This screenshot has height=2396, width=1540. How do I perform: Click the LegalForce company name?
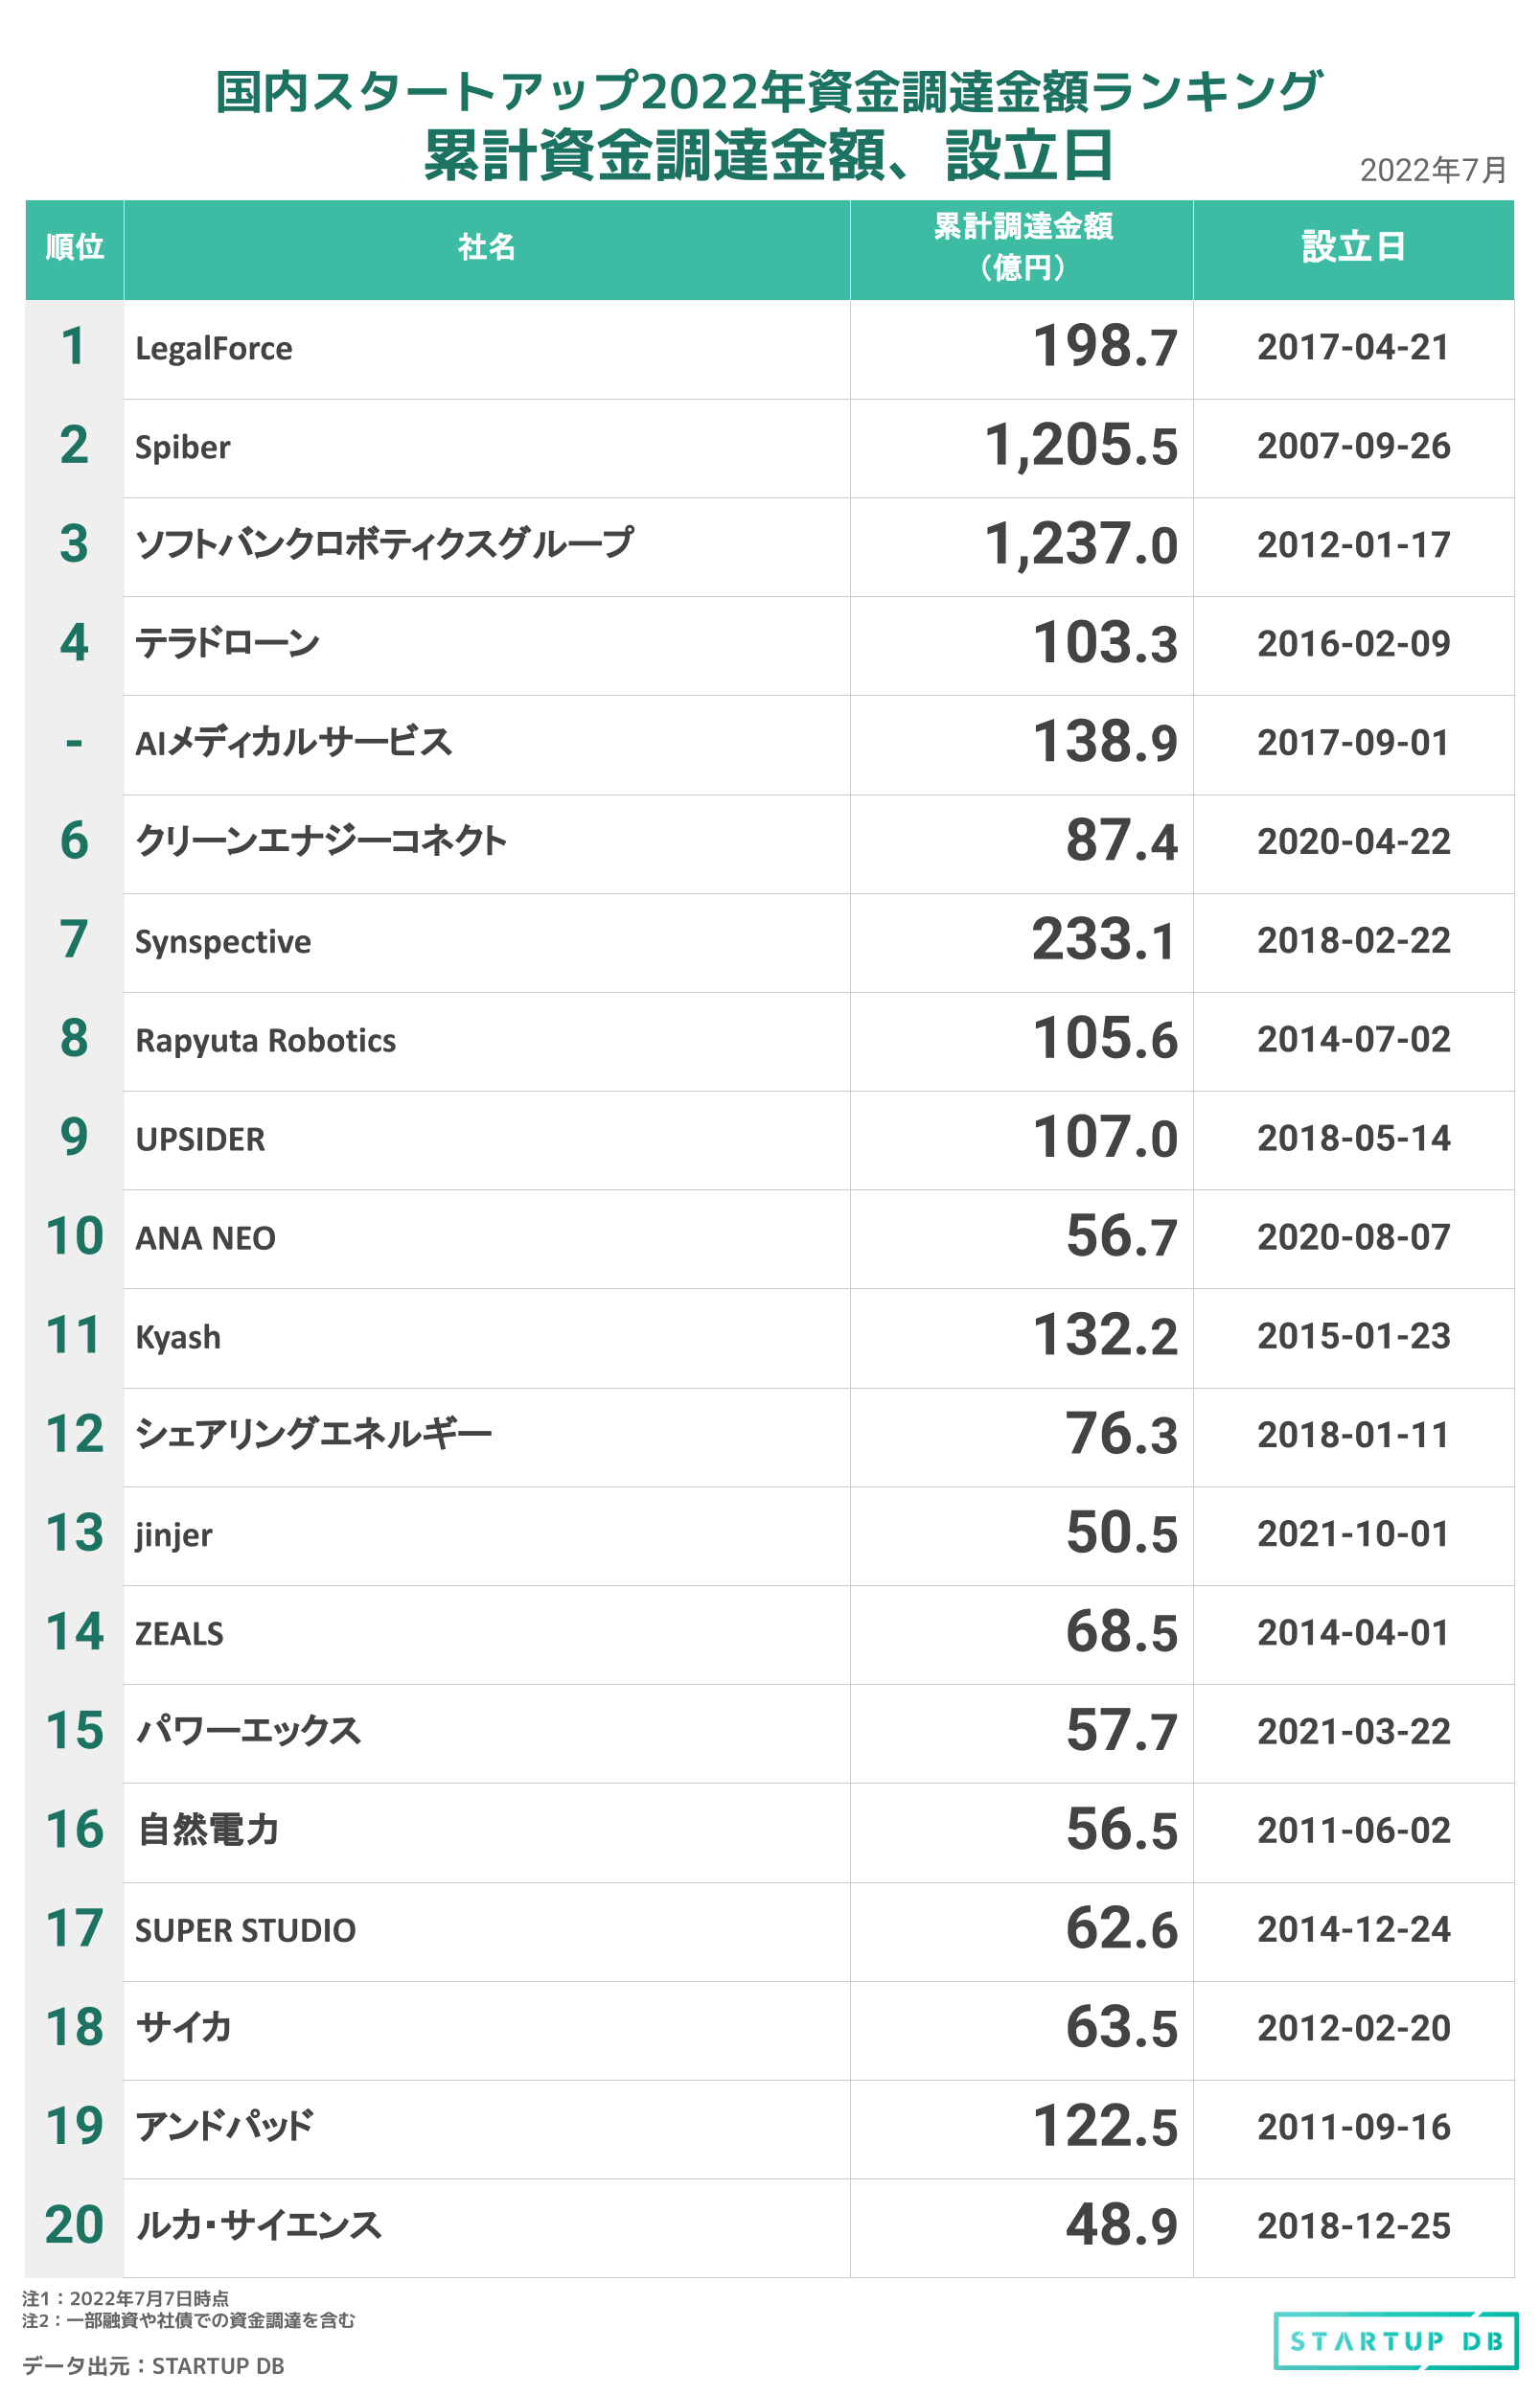[214, 349]
